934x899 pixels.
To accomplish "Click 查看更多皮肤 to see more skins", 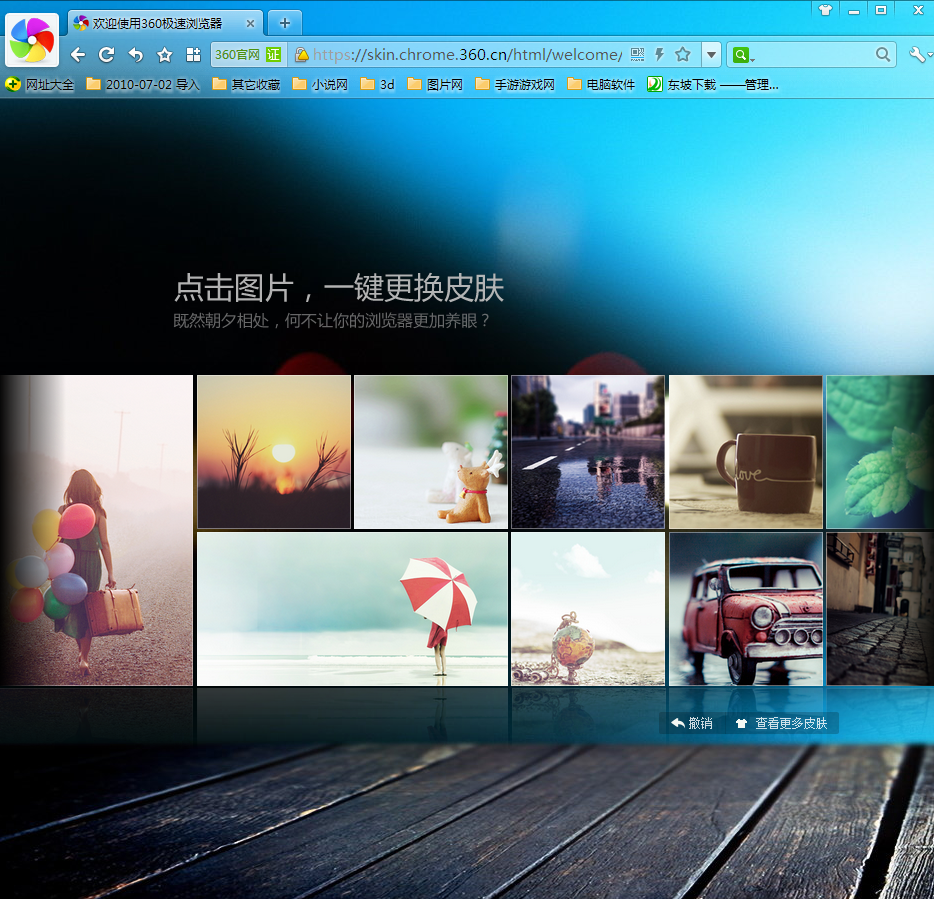I will coord(782,723).
